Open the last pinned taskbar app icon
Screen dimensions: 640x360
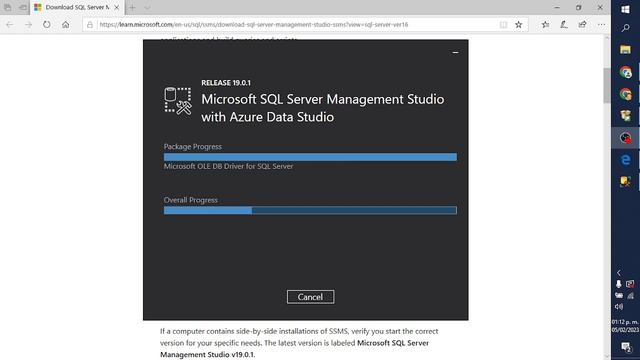625,181
